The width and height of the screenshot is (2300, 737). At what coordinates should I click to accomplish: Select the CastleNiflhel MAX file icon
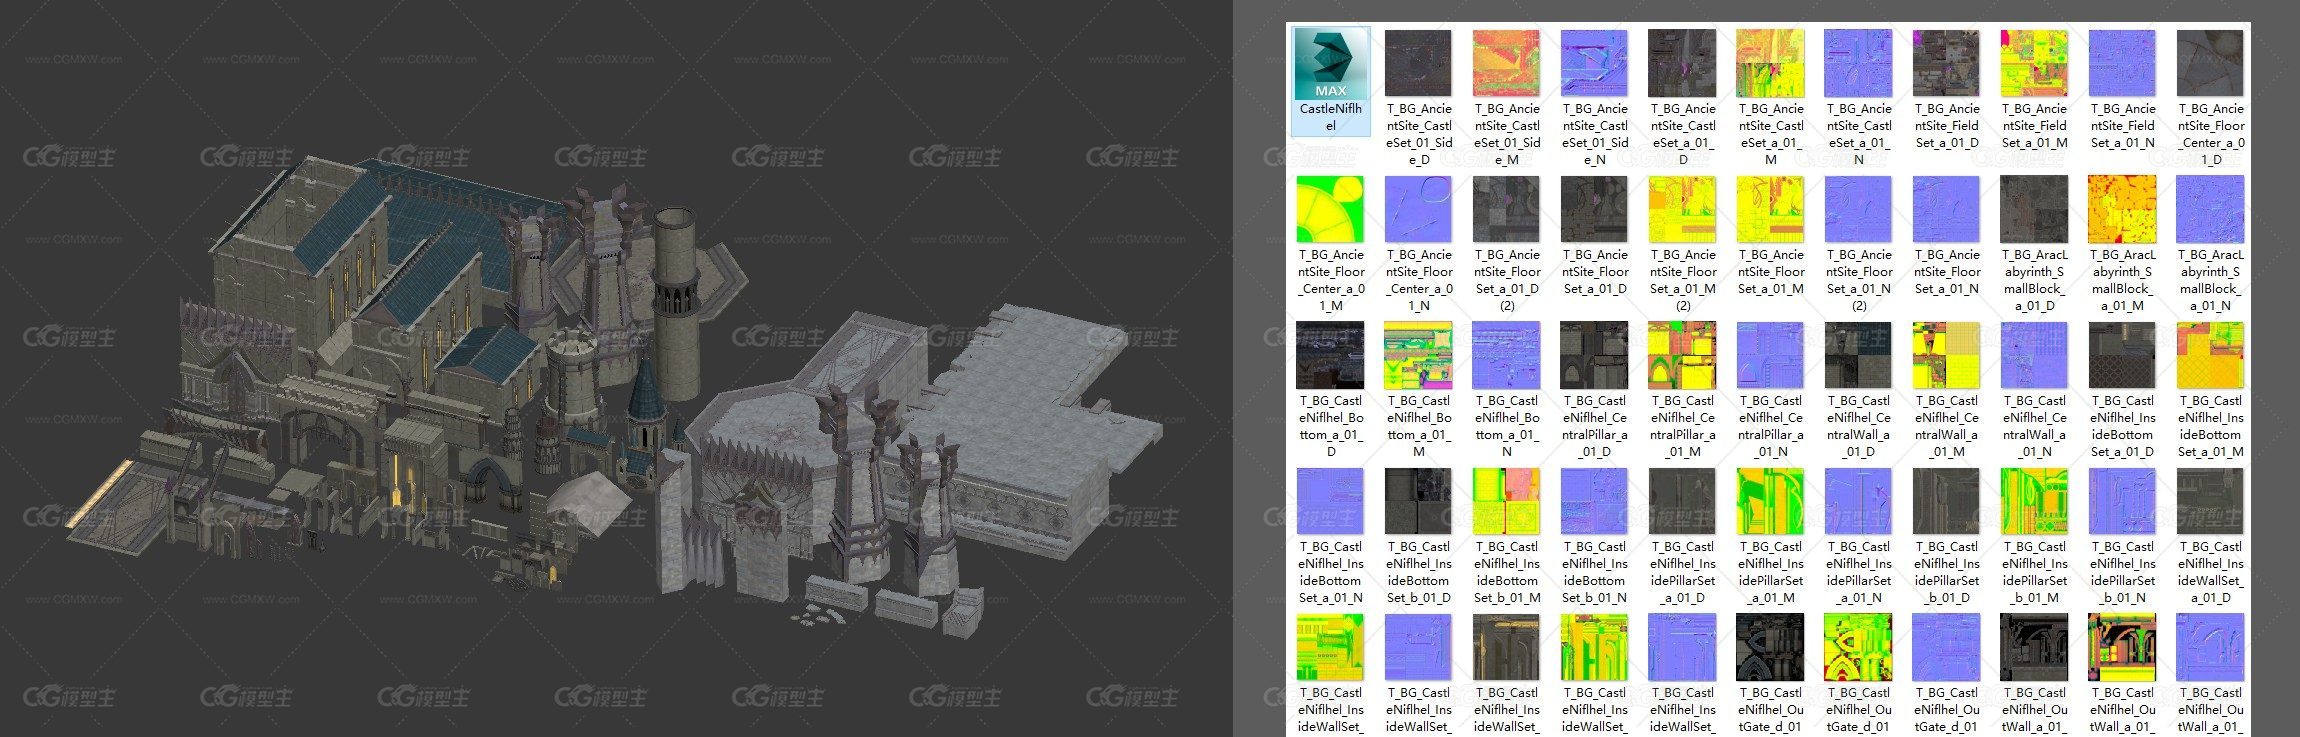pos(1330,64)
